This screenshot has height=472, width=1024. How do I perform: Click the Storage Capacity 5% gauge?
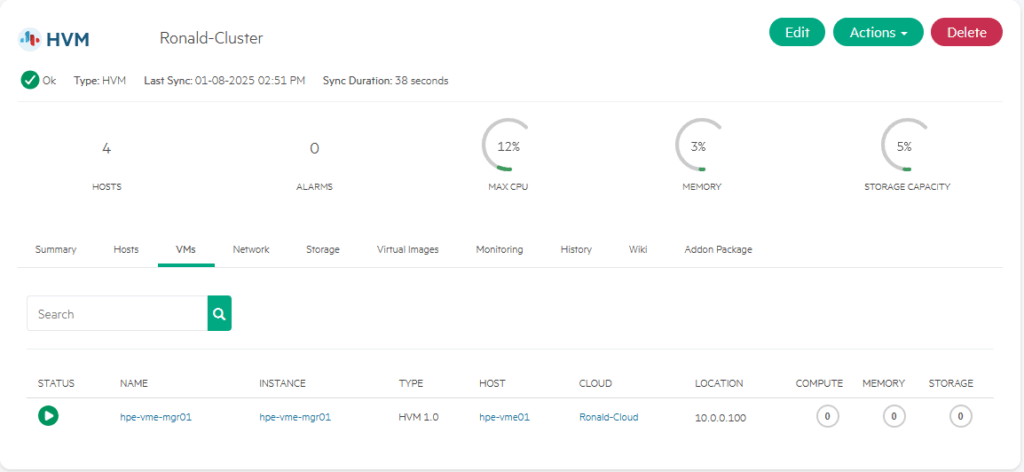[x=905, y=146]
